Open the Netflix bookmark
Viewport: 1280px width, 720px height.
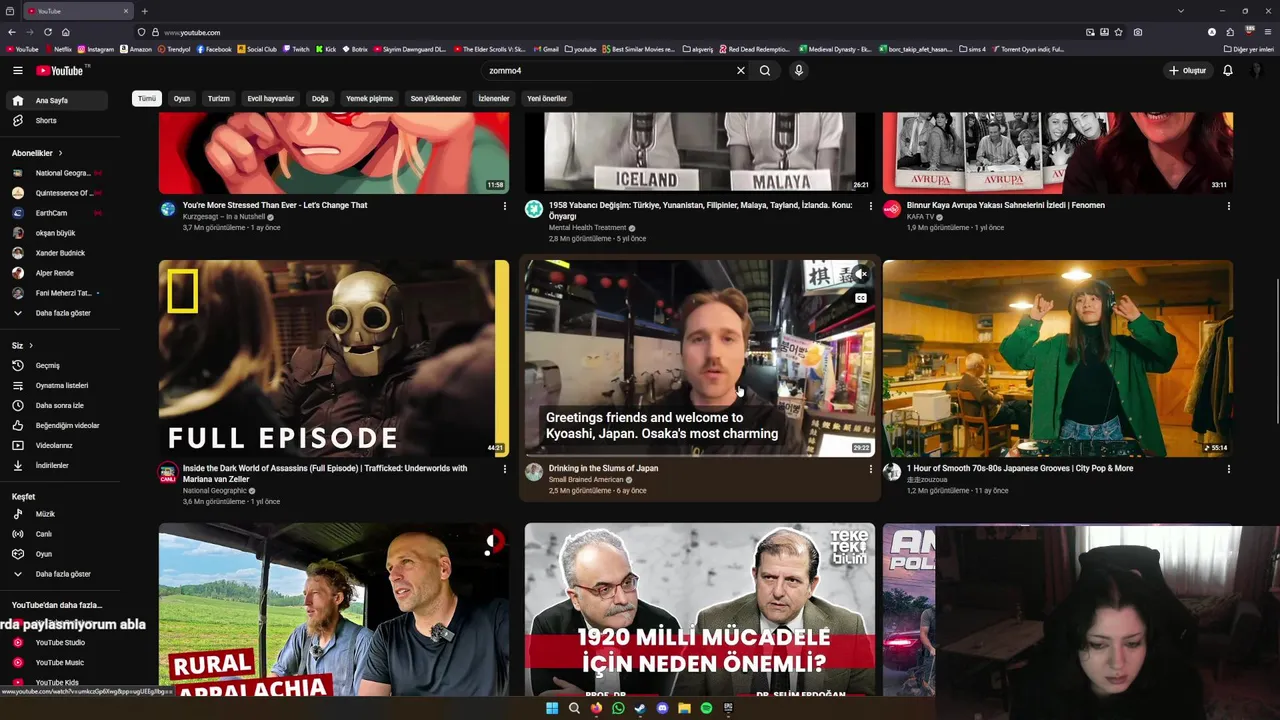click(58, 49)
